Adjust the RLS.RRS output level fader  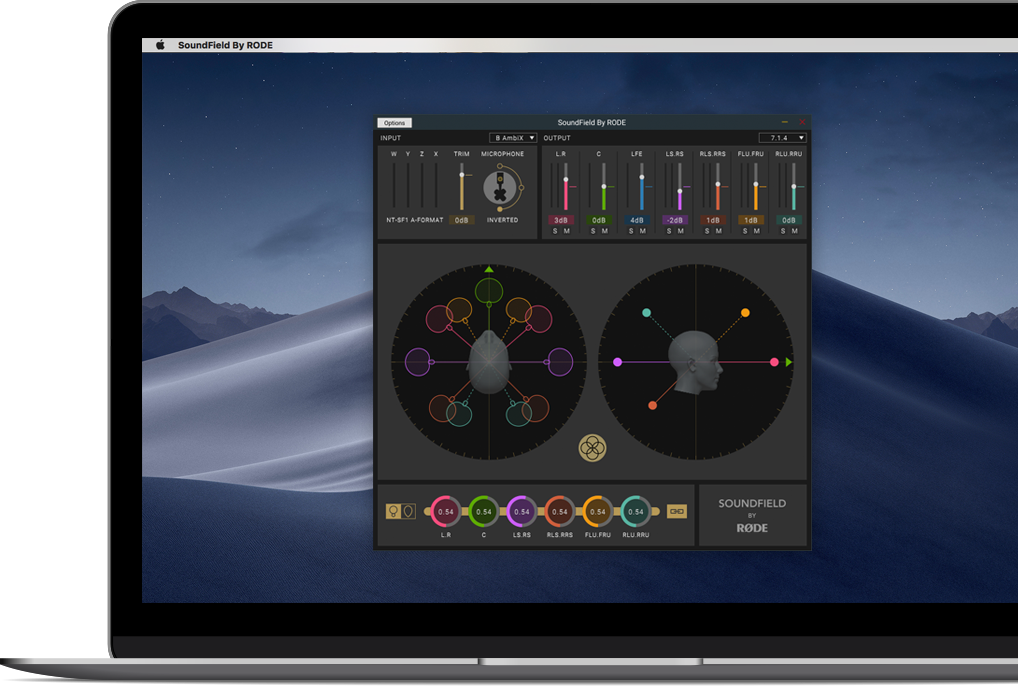click(717, 187)
